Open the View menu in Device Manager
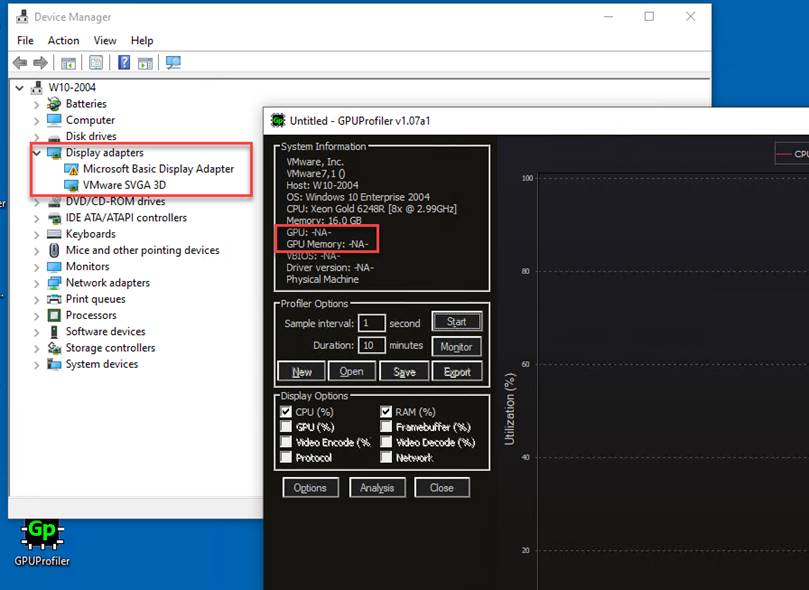The height and width of the screenshot is (590, 809). [105, 40]
